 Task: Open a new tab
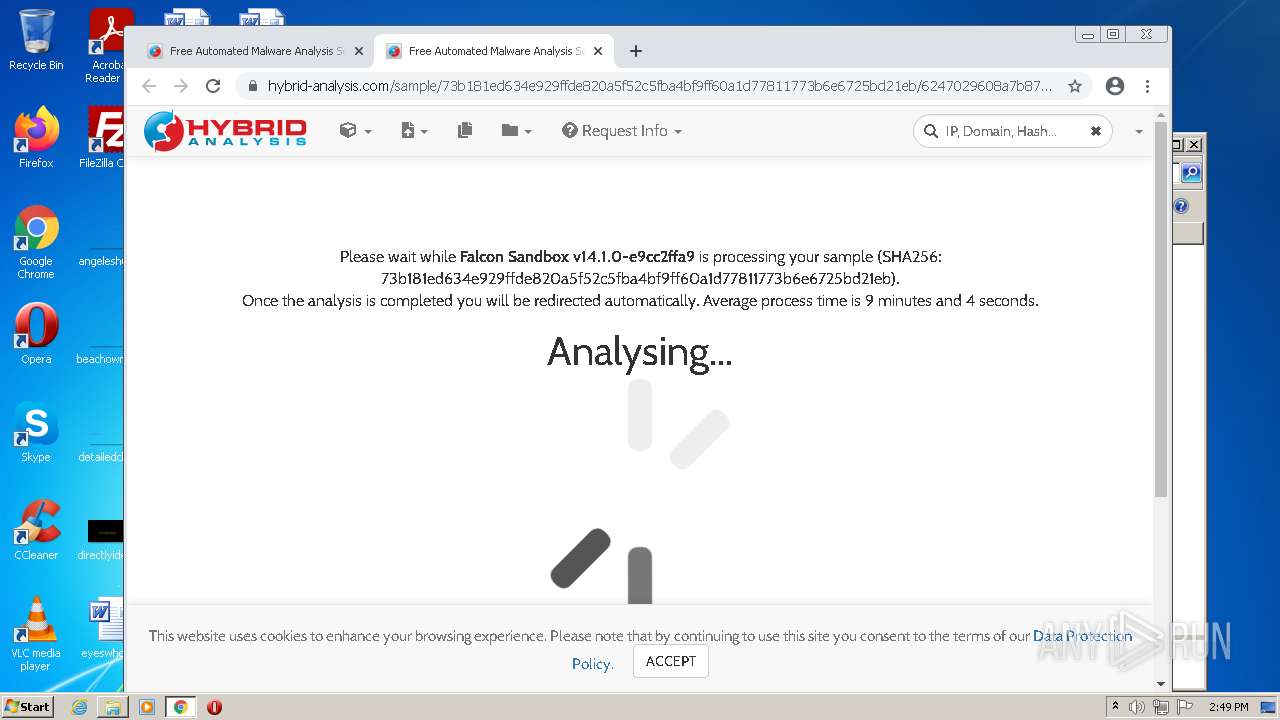point(636,51)
